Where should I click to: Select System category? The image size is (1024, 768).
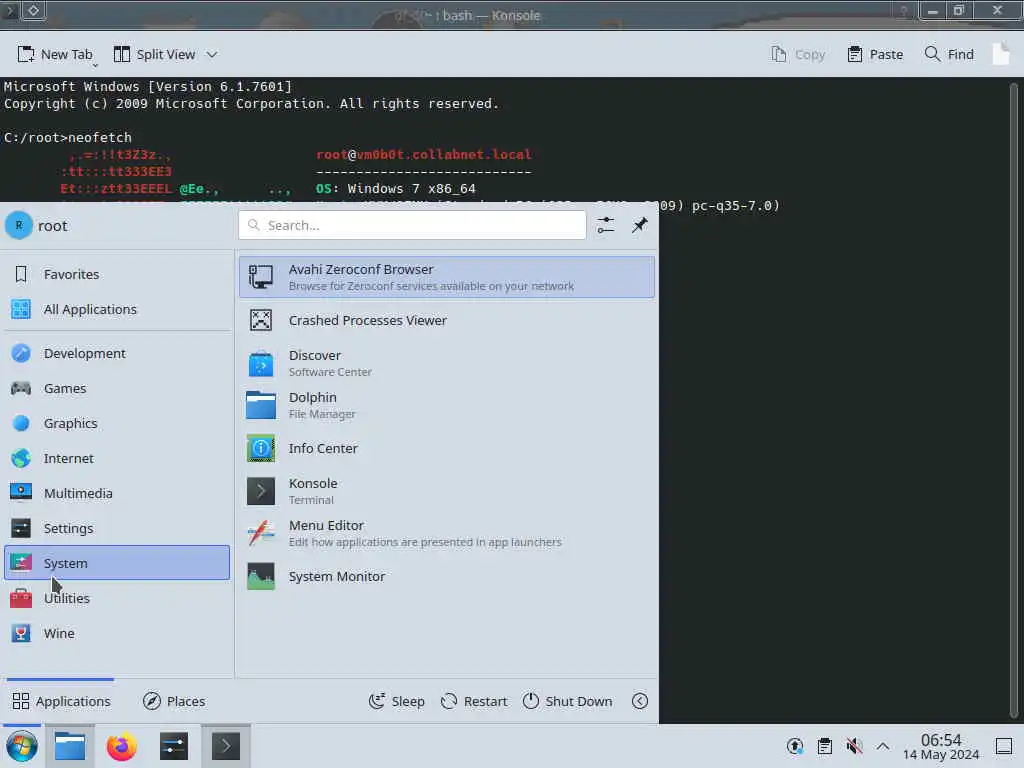point(117,563)
